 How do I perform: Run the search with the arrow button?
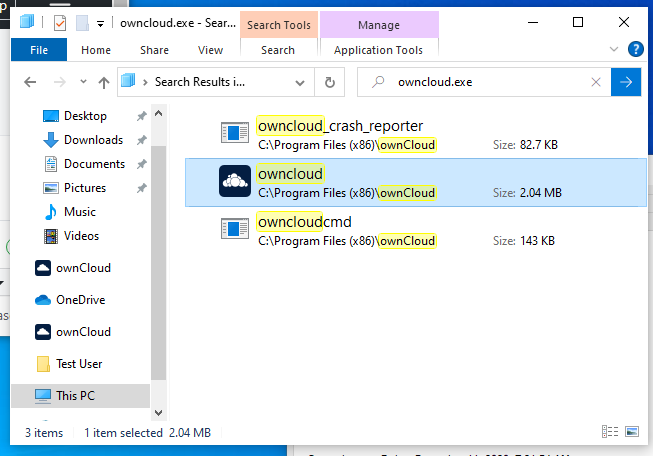pyautogui.click(x=626, y=82)
